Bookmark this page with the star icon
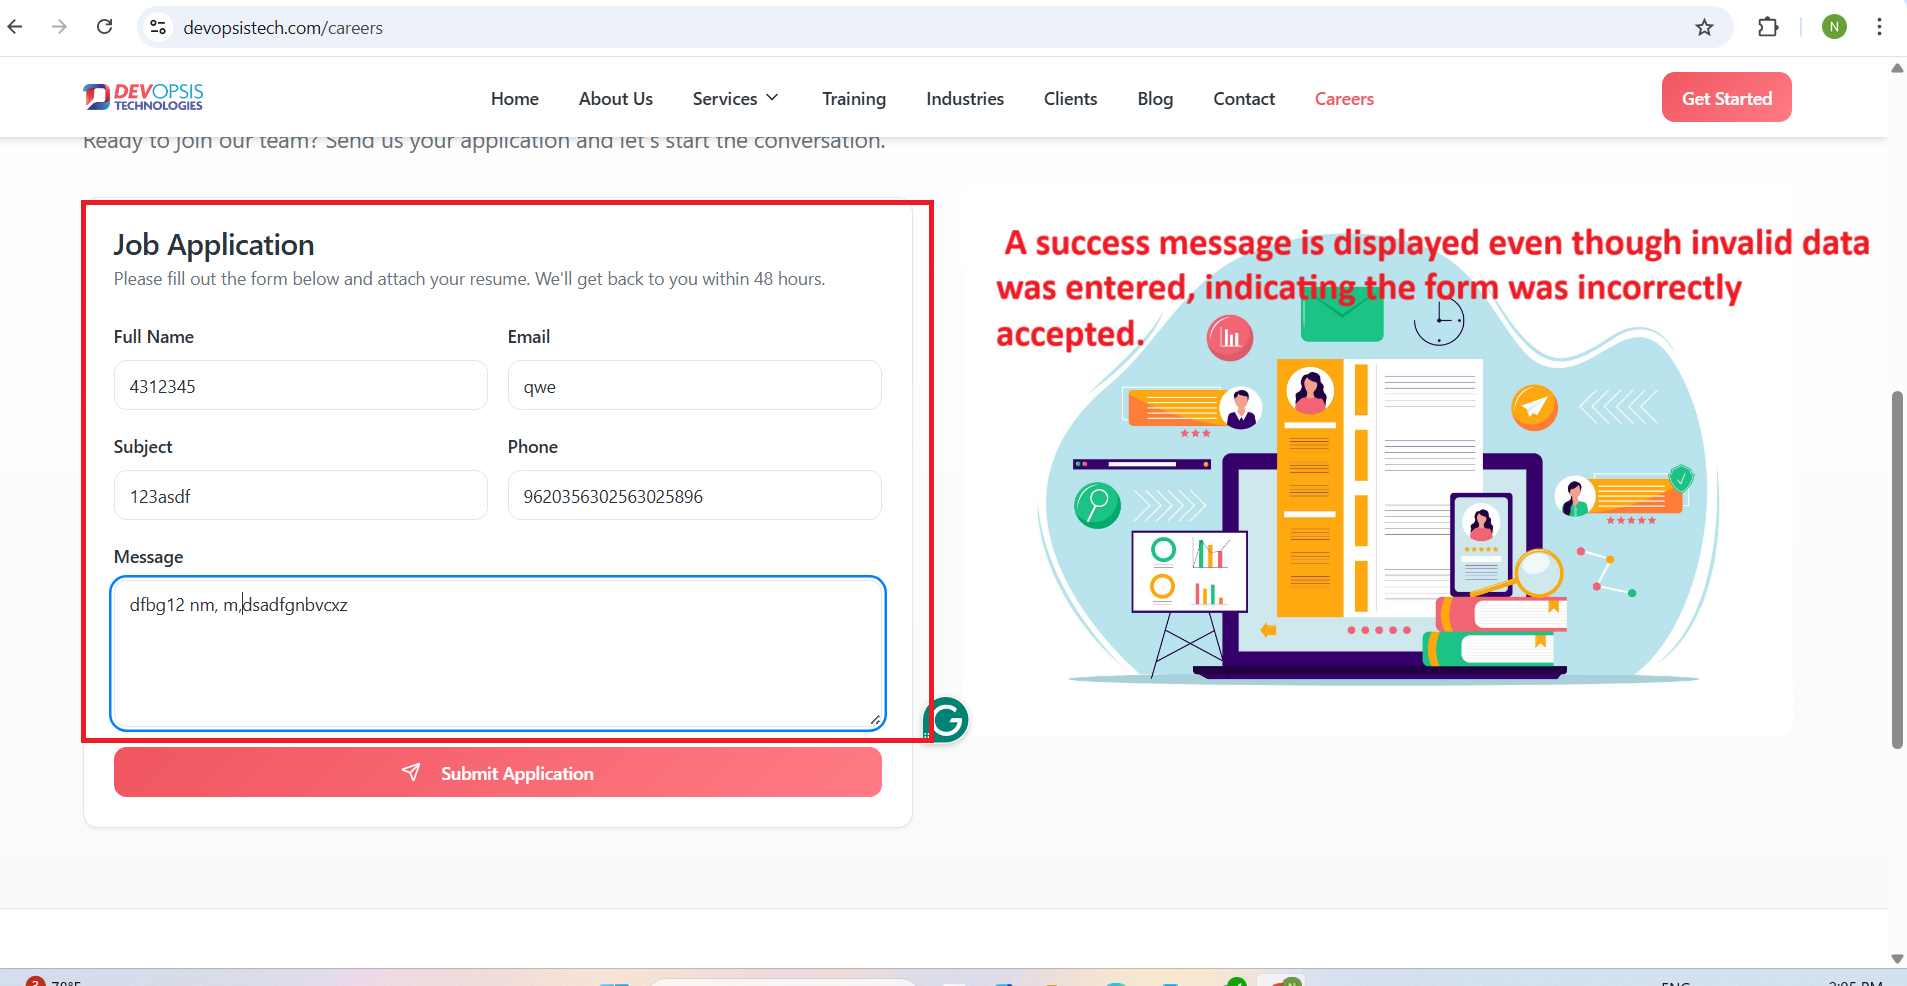The height and width of the screenshot is (986, 1907). [x=1704, y=27]
